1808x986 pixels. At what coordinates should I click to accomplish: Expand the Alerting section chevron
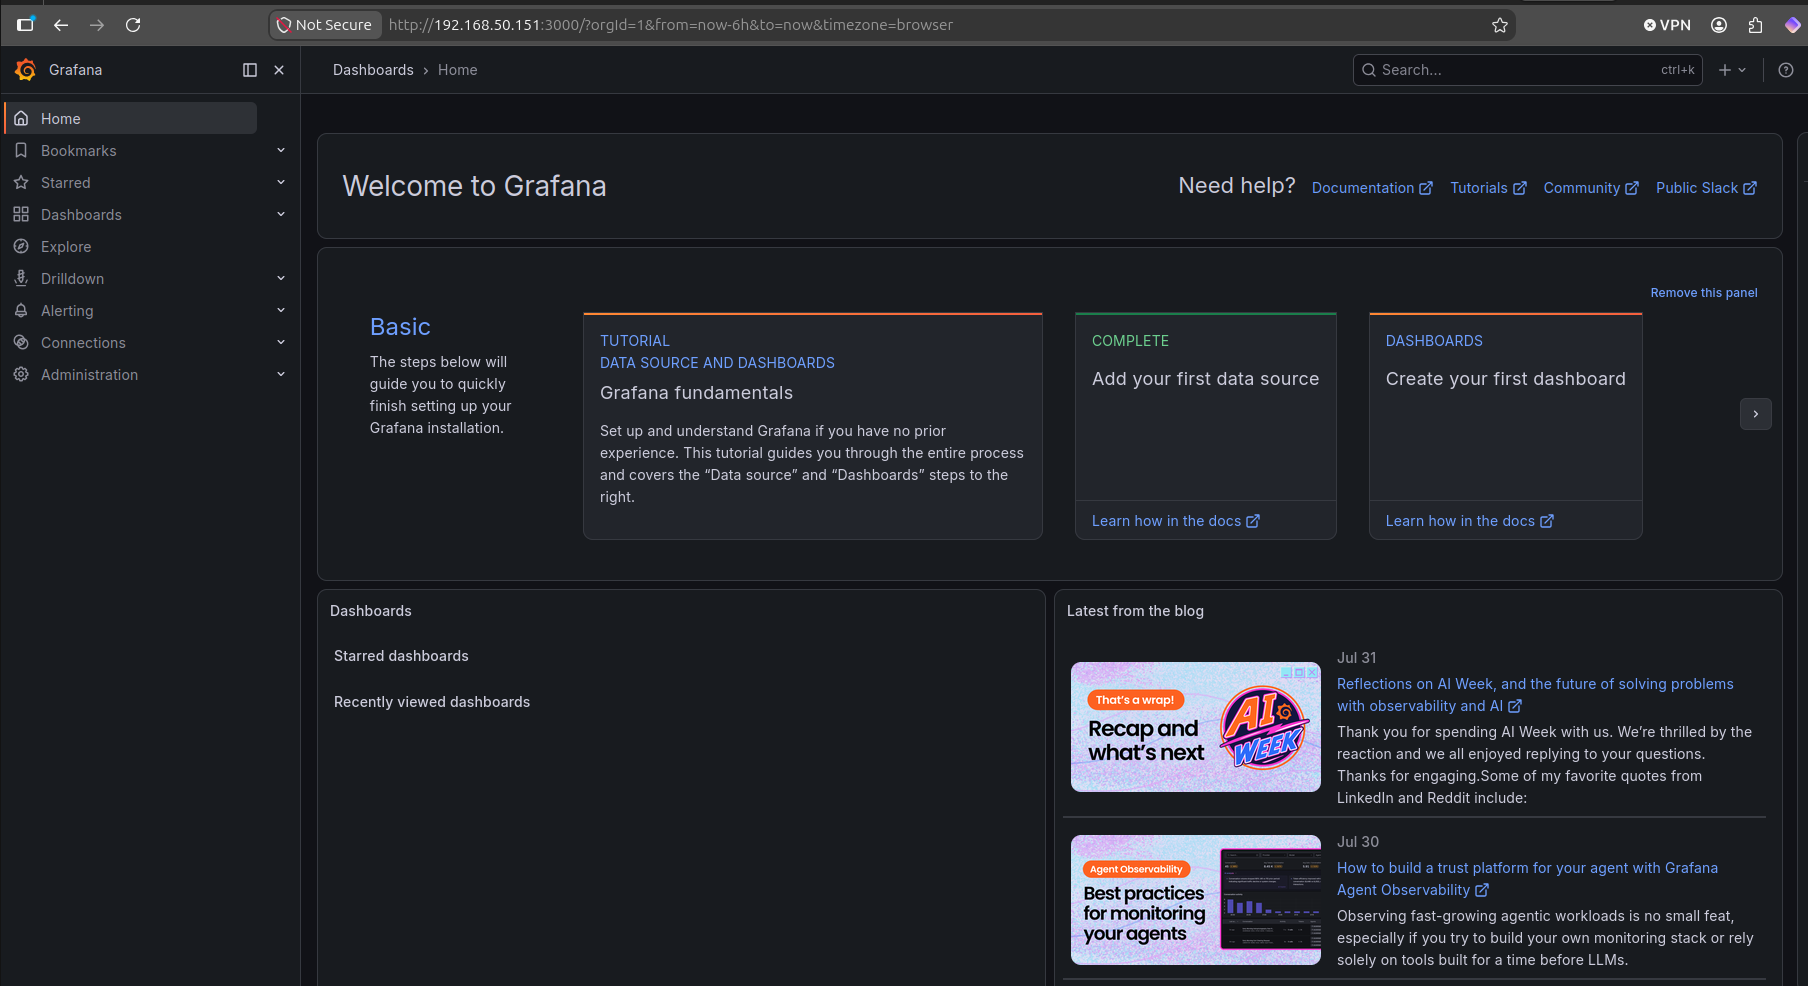pyautogui.click(x=281, y=310)
